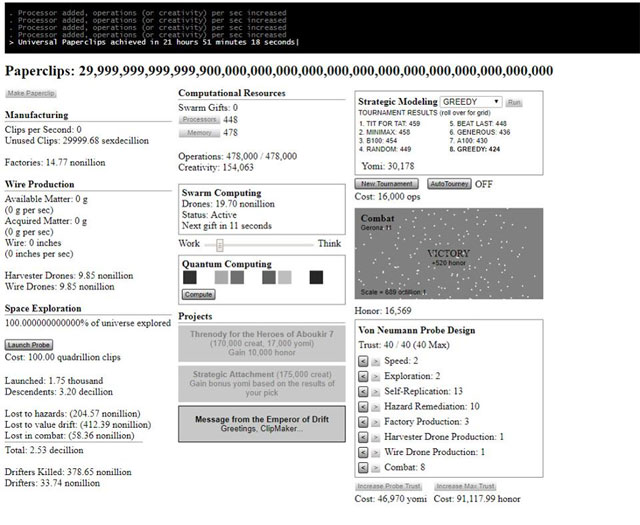This screenshot has height=525, width=640.
Task: Click Increase Probe Trust button
Action: (x=389, y=486)
